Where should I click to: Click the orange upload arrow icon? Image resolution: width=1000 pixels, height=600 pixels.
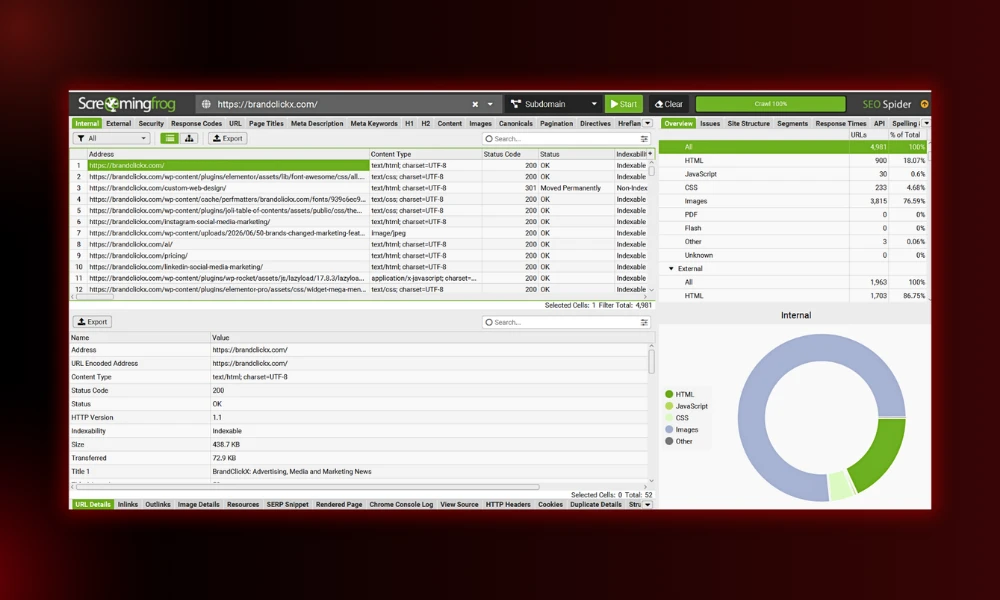pyautogui.click(x=924, y=104)
